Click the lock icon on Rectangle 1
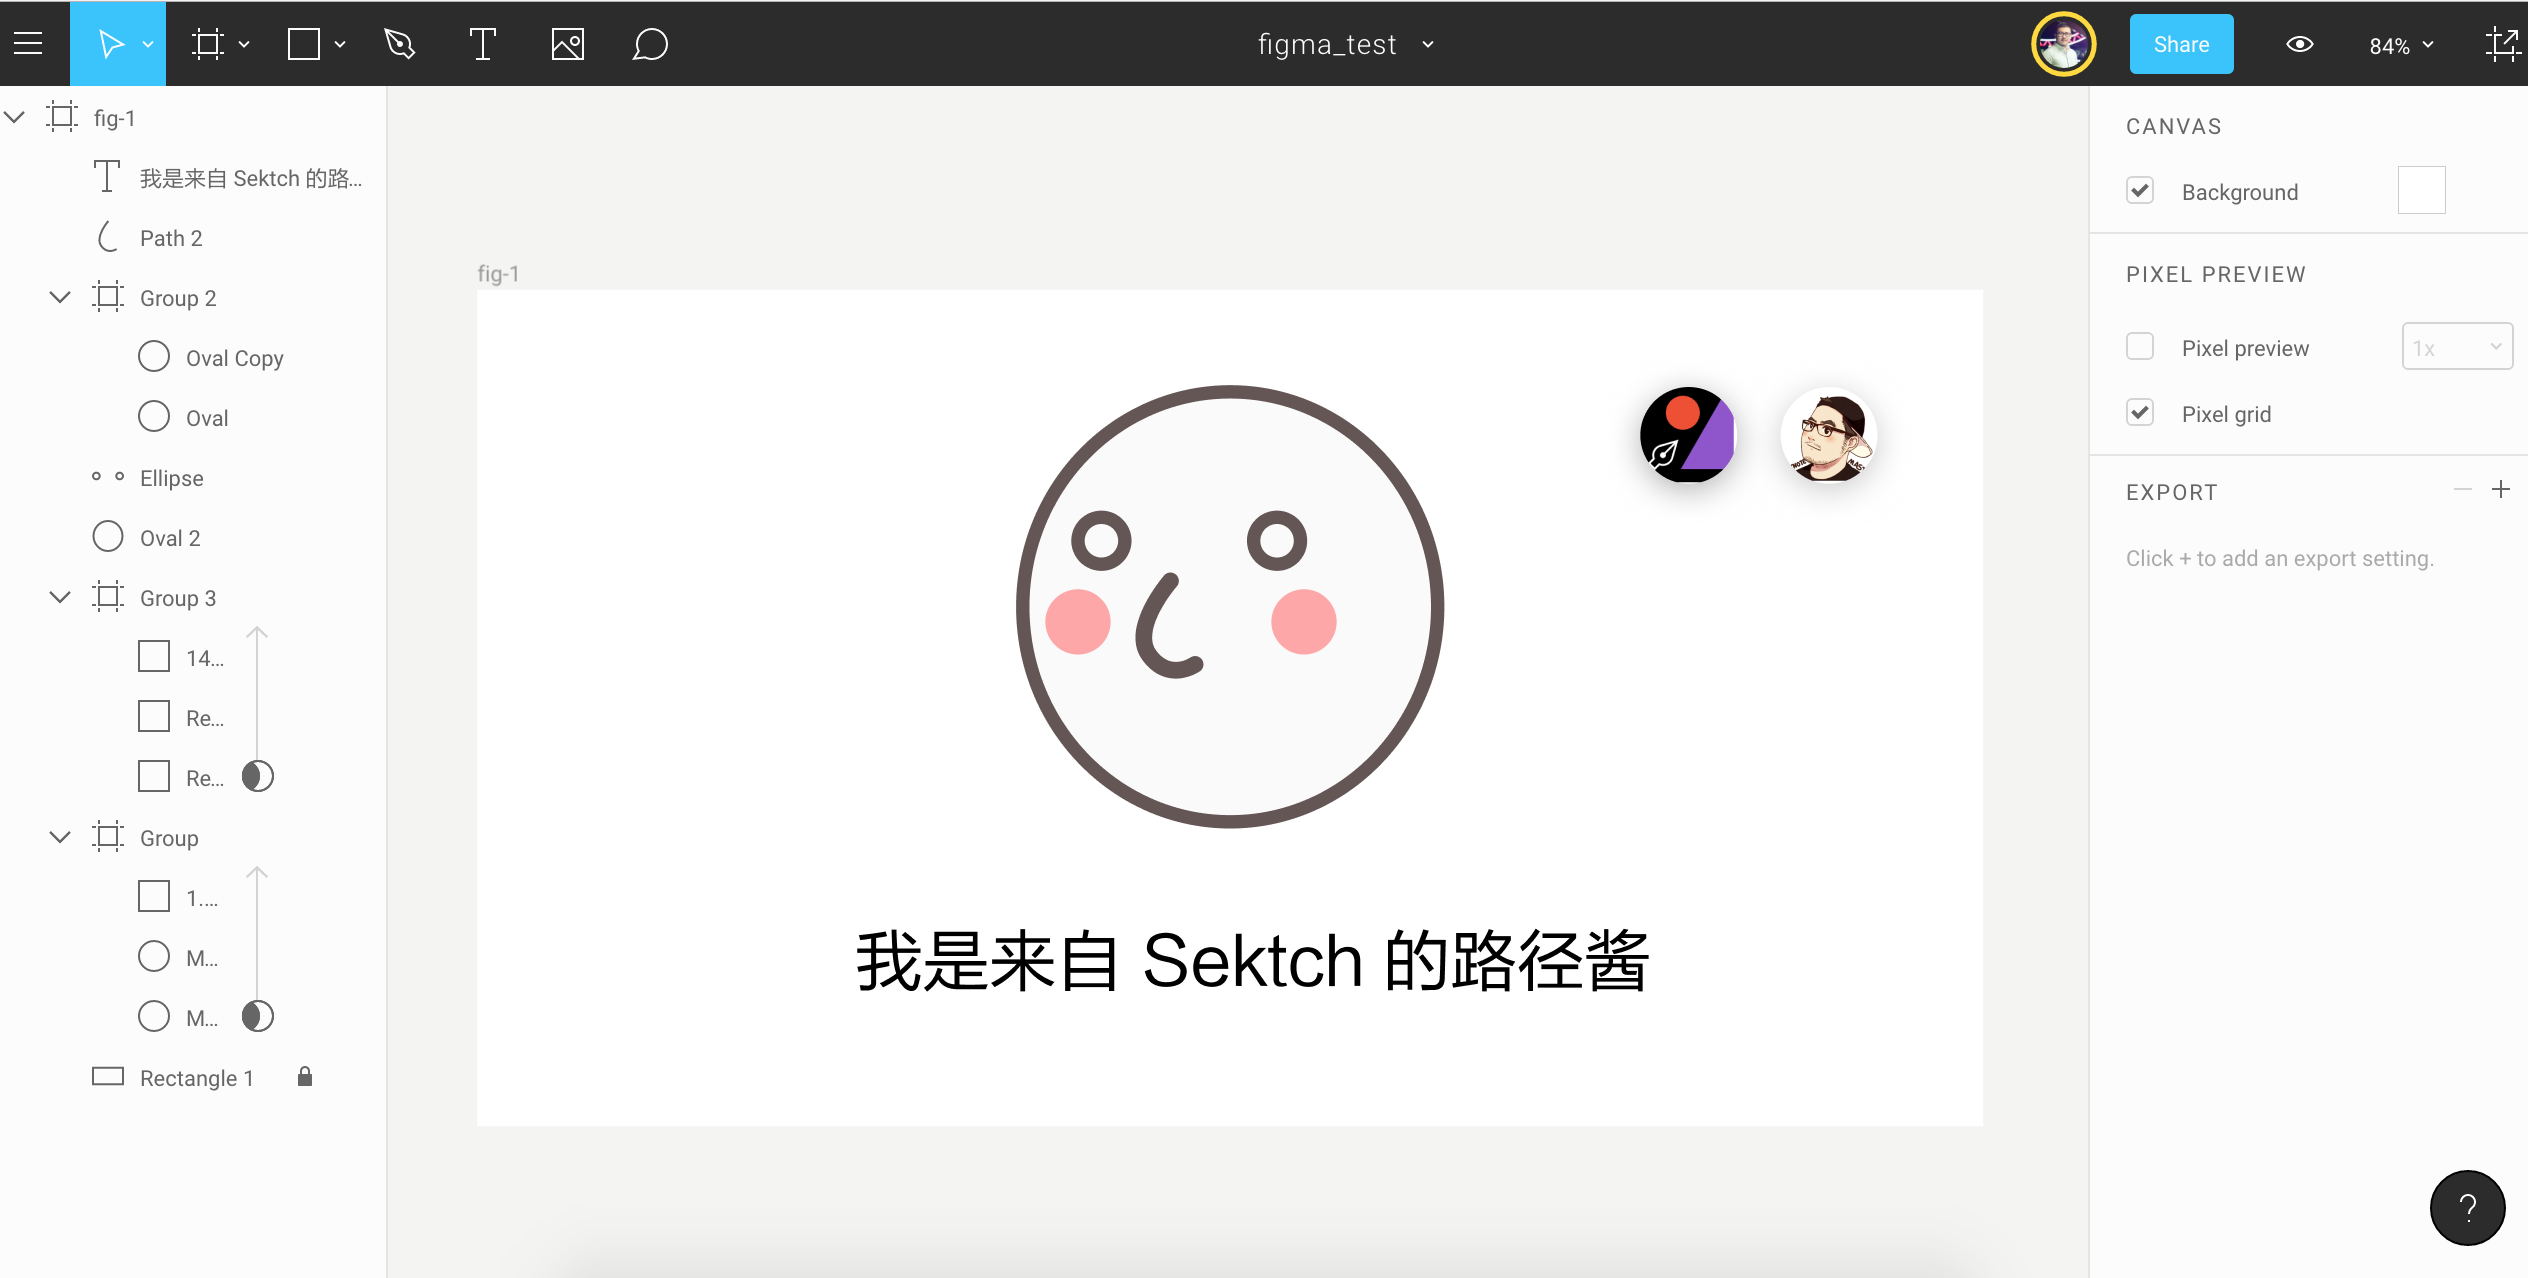 pyautogui.click(x=305, y=1077)
